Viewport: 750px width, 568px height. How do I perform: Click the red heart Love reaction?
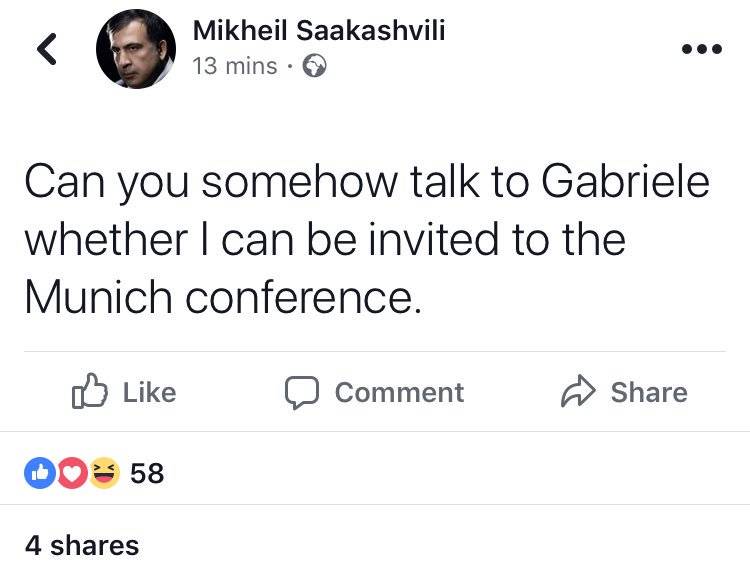[70, 472]
